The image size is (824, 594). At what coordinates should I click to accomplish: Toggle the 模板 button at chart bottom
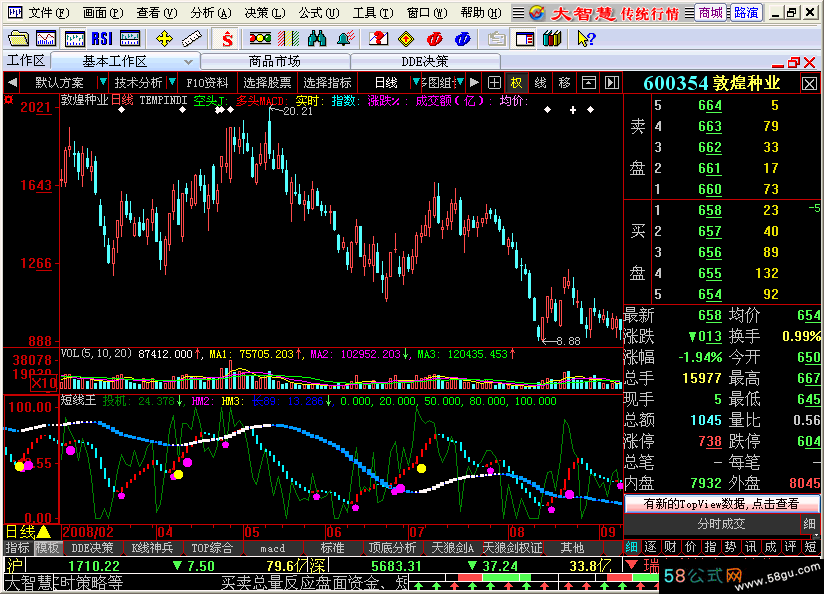(x=47, y=548)
